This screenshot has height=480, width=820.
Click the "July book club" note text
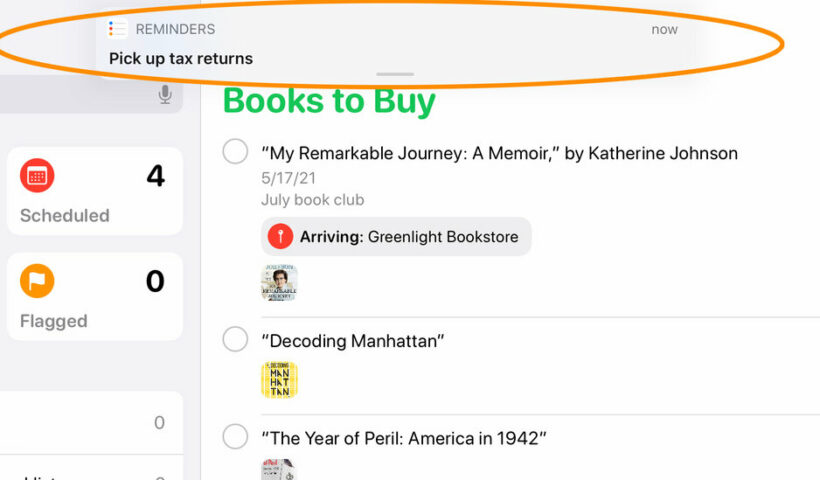coord(312,200)
